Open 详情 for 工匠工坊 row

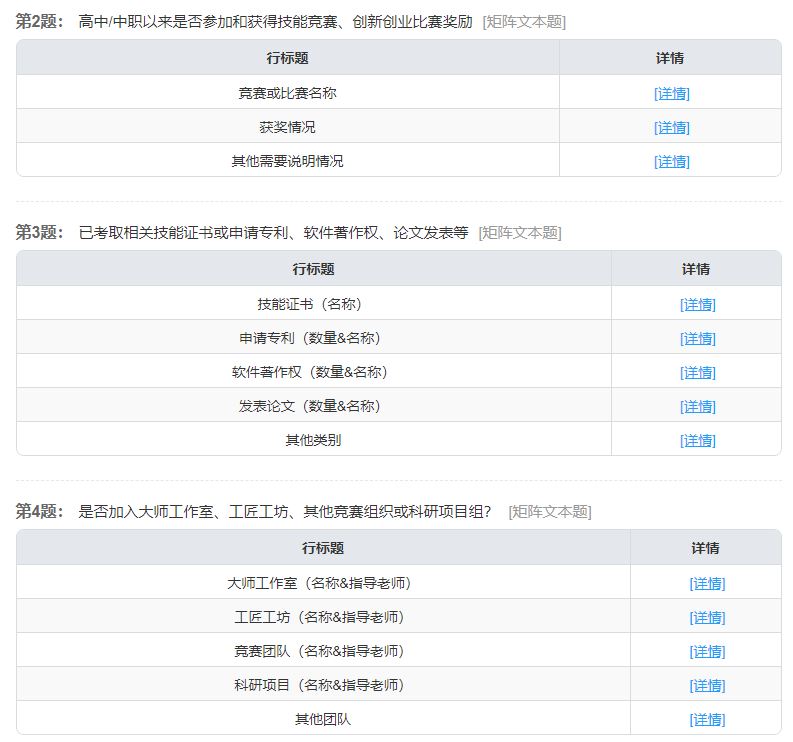[706, 617]
